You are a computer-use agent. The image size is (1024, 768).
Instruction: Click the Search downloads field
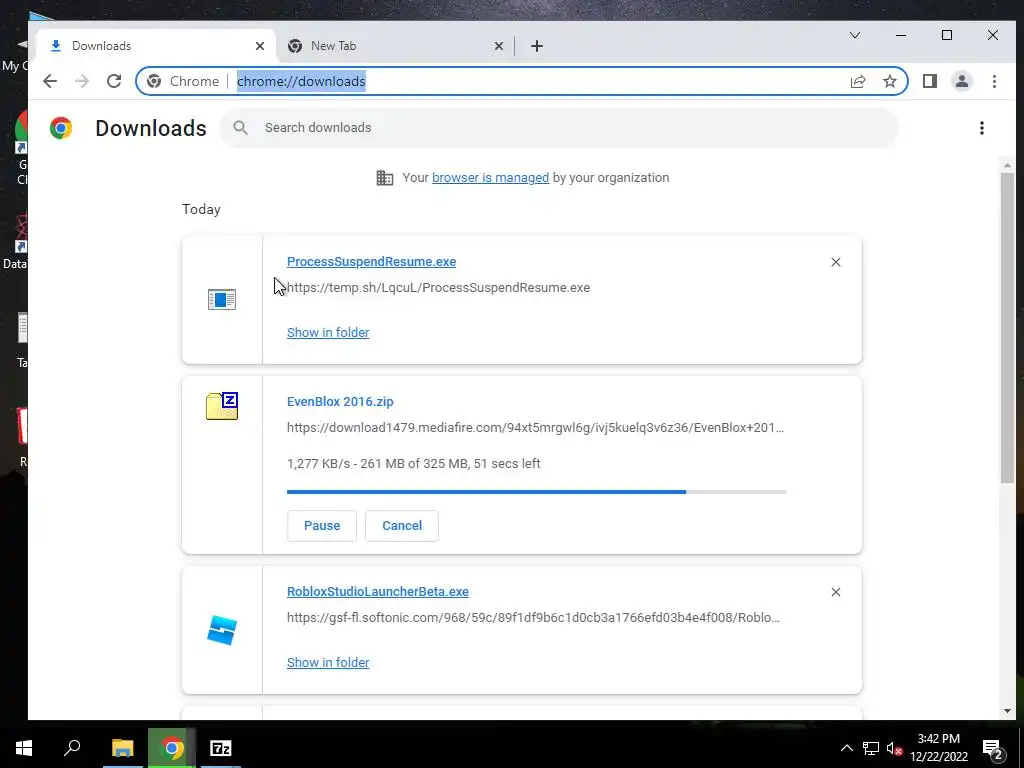pos(559,128)
